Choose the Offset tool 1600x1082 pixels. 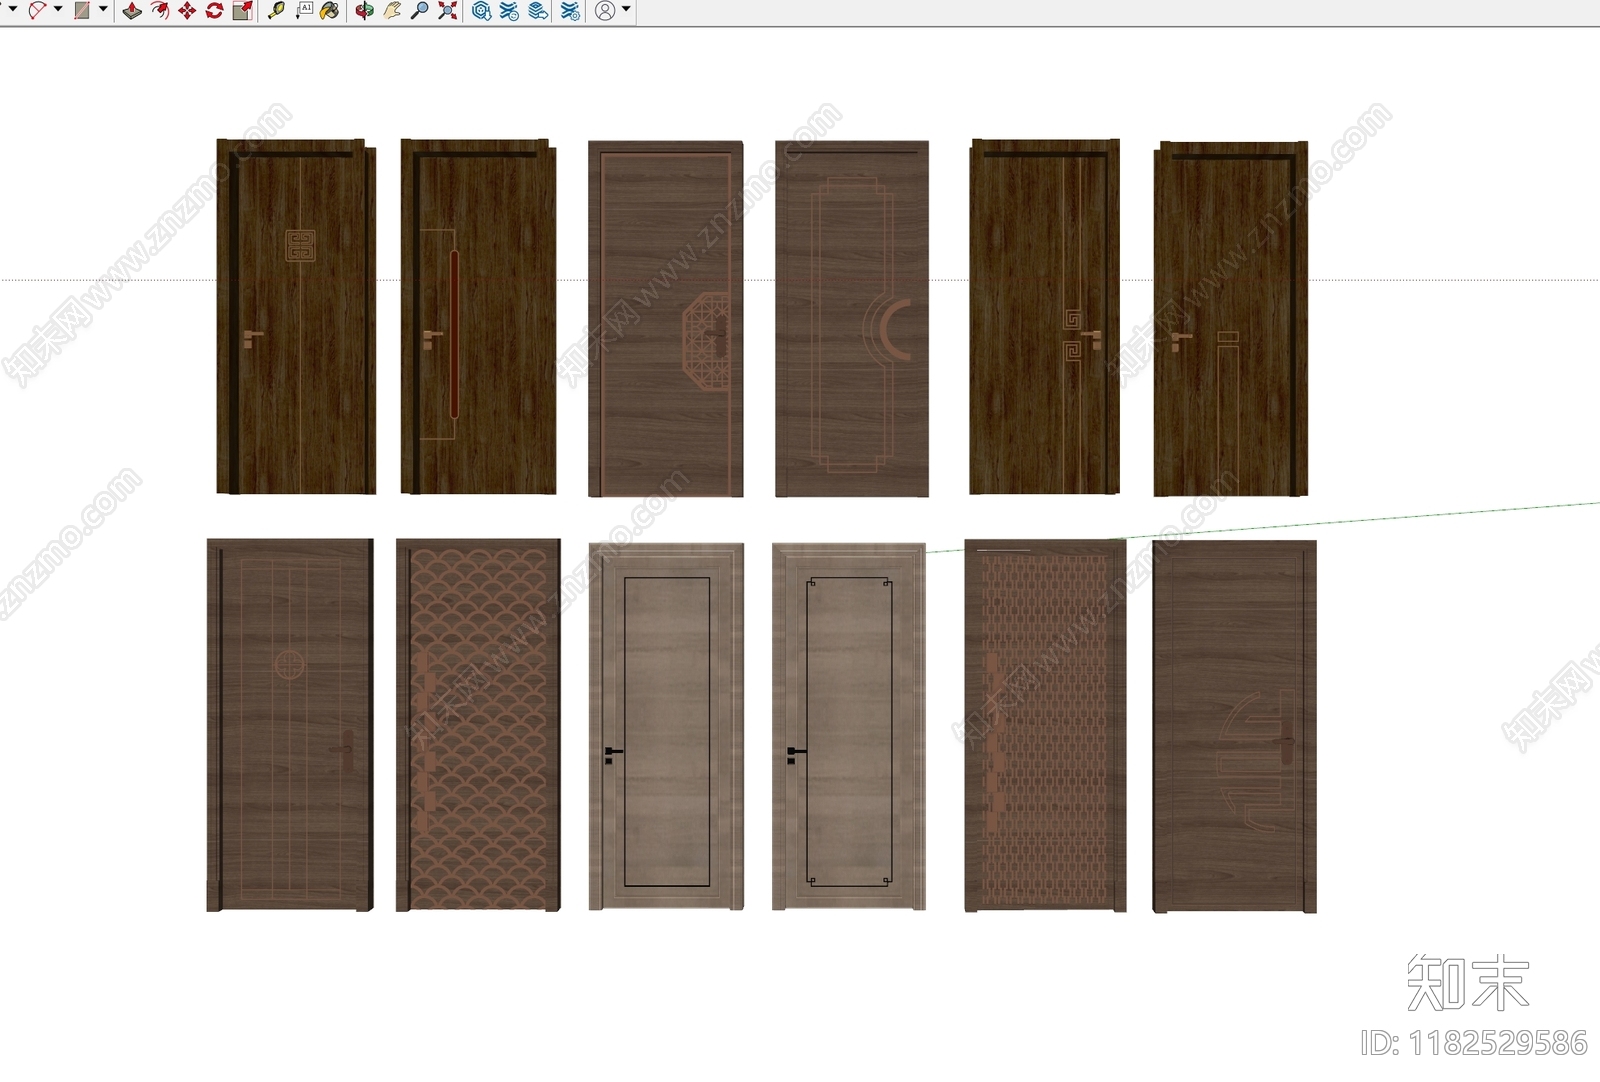pos(160,10)
